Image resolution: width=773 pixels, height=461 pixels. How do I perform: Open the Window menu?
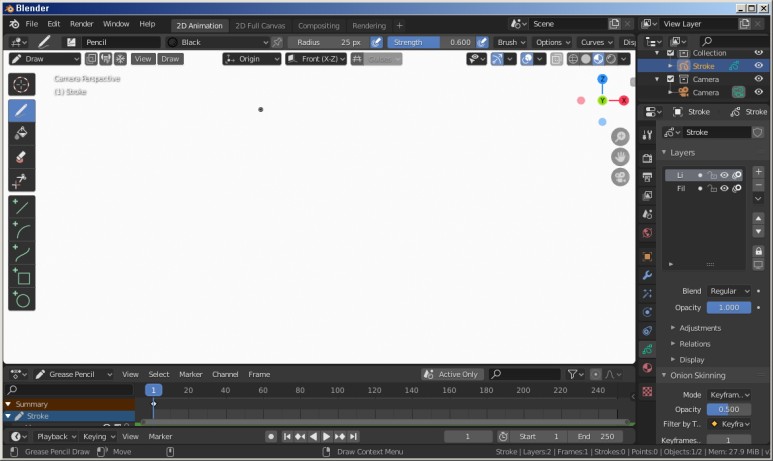click(116, 24)
